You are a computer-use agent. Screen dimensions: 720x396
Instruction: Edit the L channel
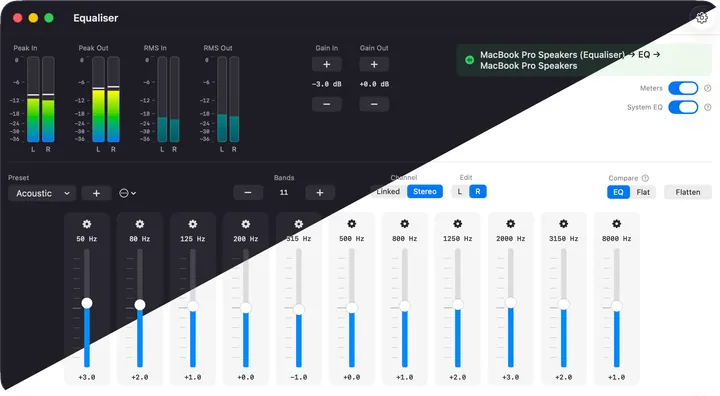pyautogui.click(x=460, y=192)
